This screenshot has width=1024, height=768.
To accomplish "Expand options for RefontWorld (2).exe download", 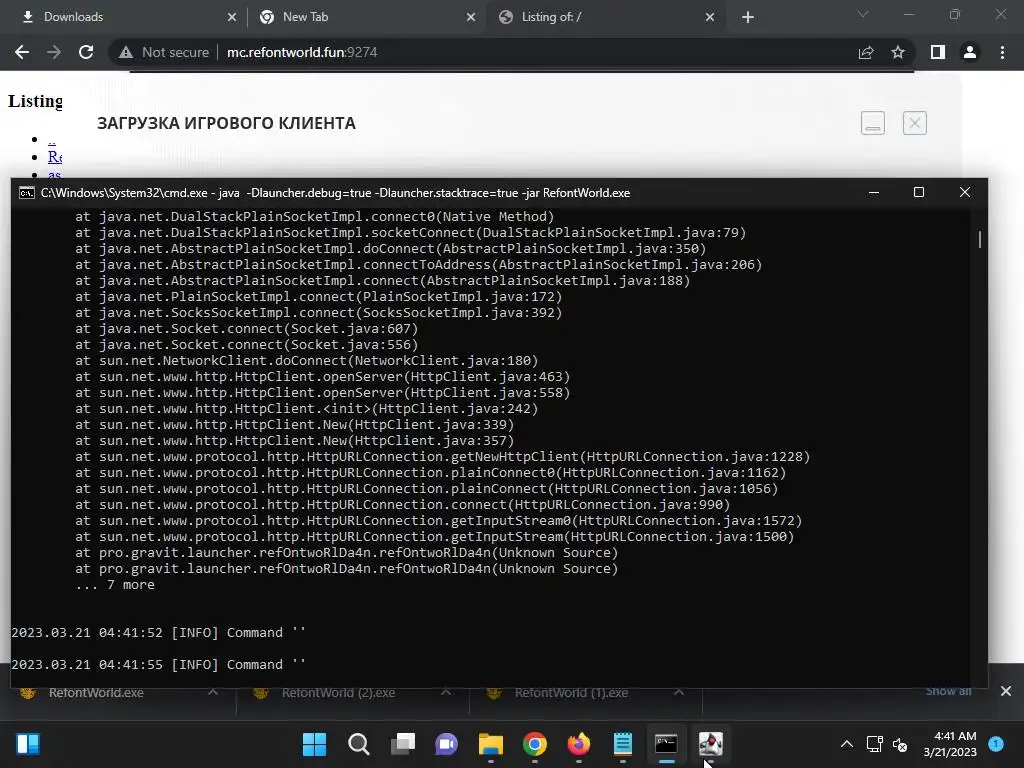I will pos(446,692).
